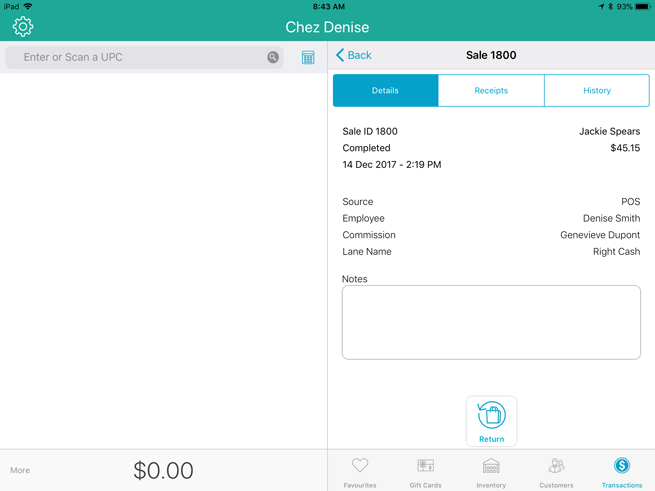Click inside the Notes text box
This screenshot has width=655, height=491.
point(491,322)
